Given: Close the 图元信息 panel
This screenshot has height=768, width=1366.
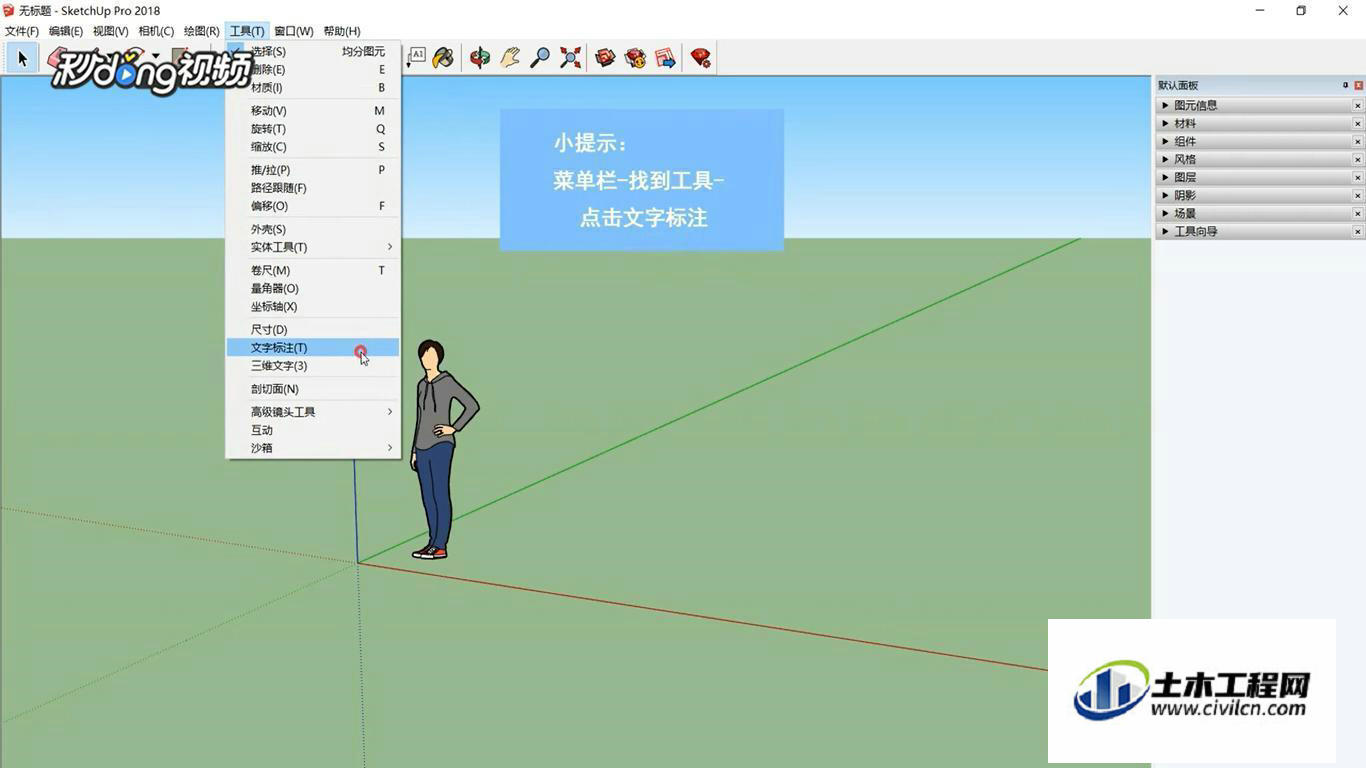Looking at the screenshot, I should [x=1358, y=105].
